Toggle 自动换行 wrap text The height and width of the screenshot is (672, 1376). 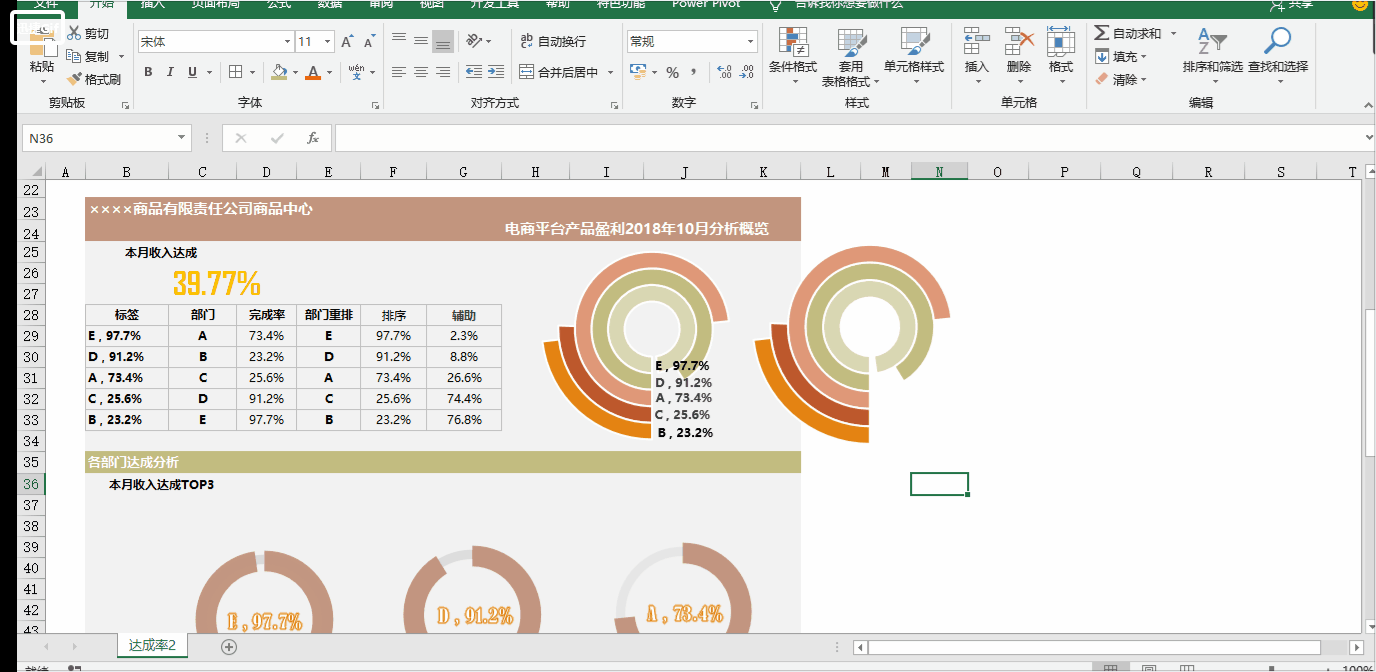pyautogui.click(x=553, y=42)
